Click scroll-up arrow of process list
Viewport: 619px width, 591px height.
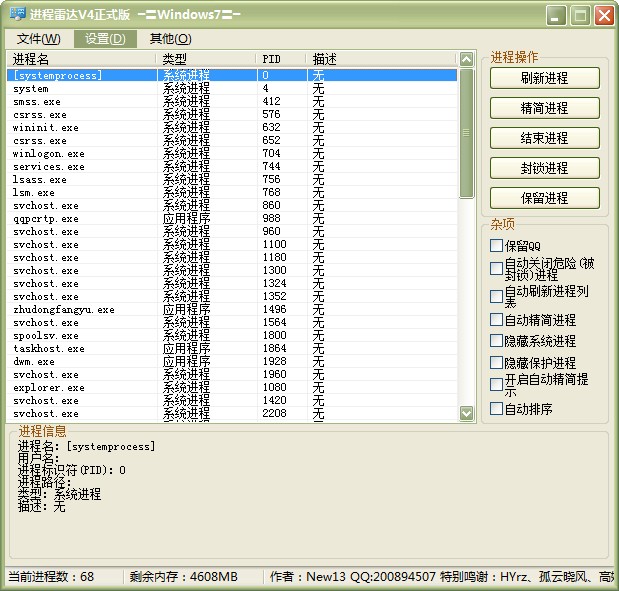(466, 59)
